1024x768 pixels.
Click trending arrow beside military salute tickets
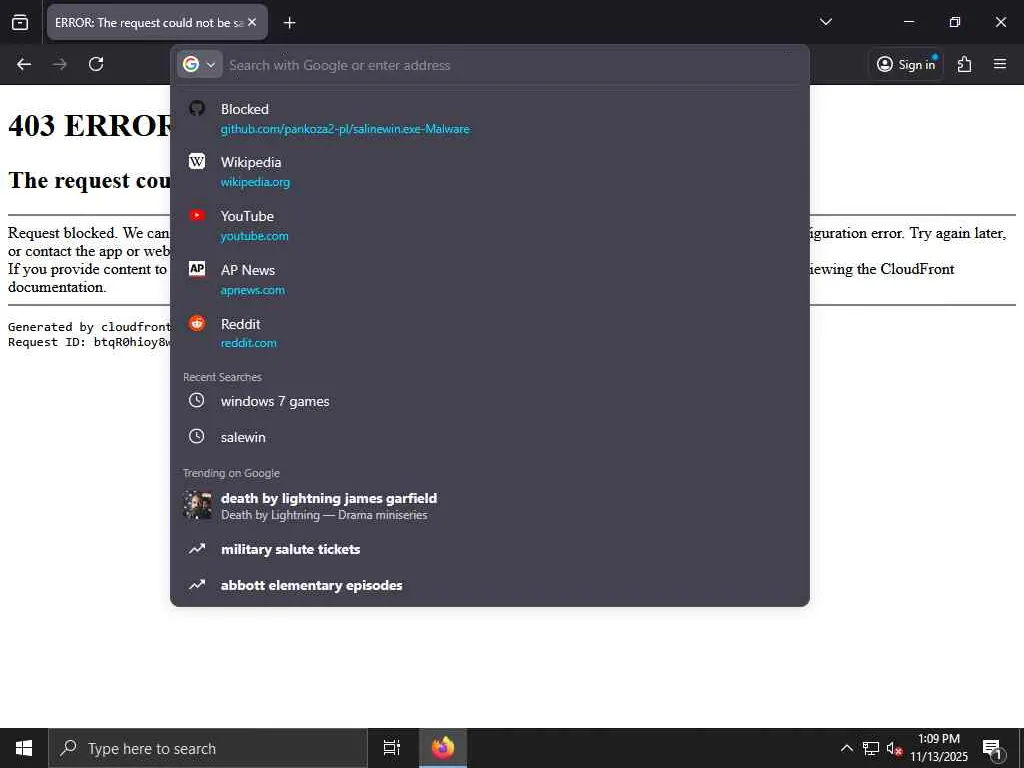[x=197, y=549]
